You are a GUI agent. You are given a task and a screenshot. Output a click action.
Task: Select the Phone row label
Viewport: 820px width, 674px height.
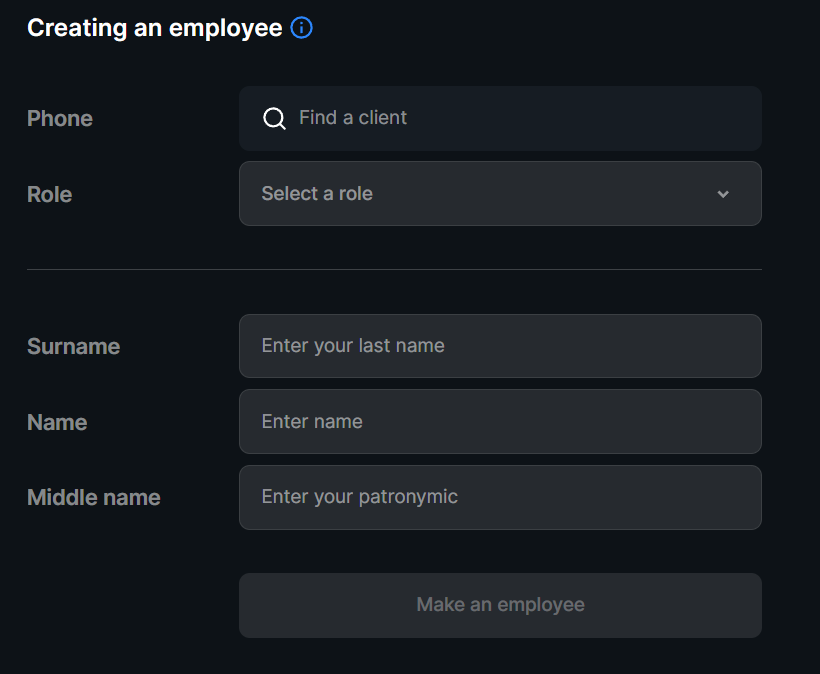[x=59, y=118]
